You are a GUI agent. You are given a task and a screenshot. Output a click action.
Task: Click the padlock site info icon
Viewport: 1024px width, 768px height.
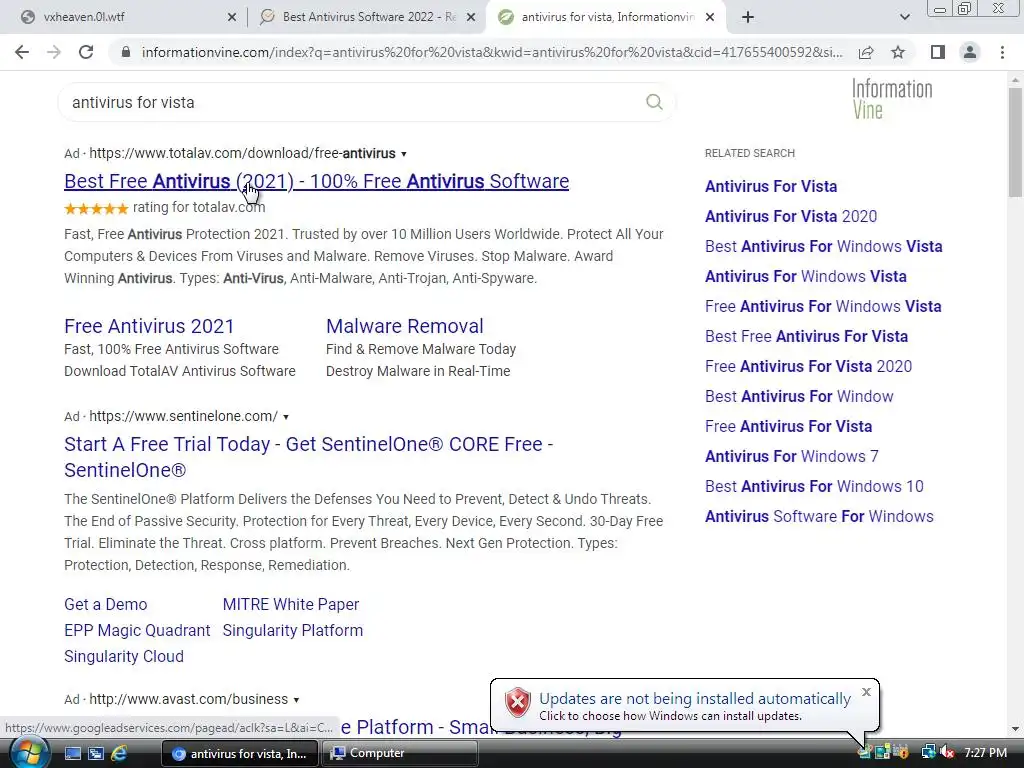coord(126,52)
